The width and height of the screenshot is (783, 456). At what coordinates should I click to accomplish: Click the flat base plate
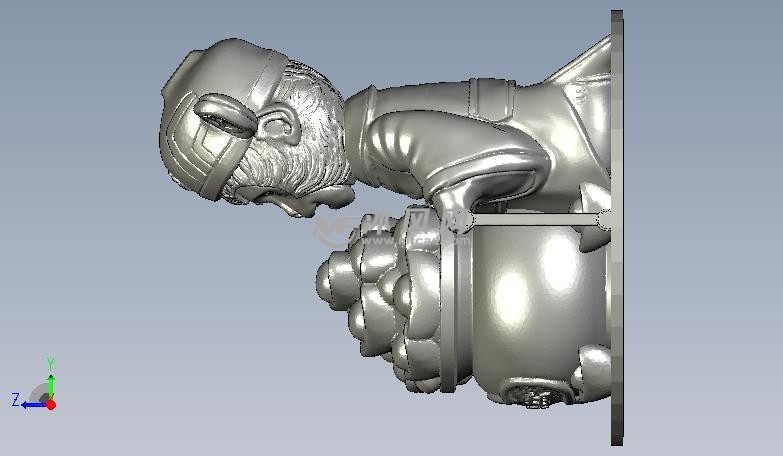(617, 300)
